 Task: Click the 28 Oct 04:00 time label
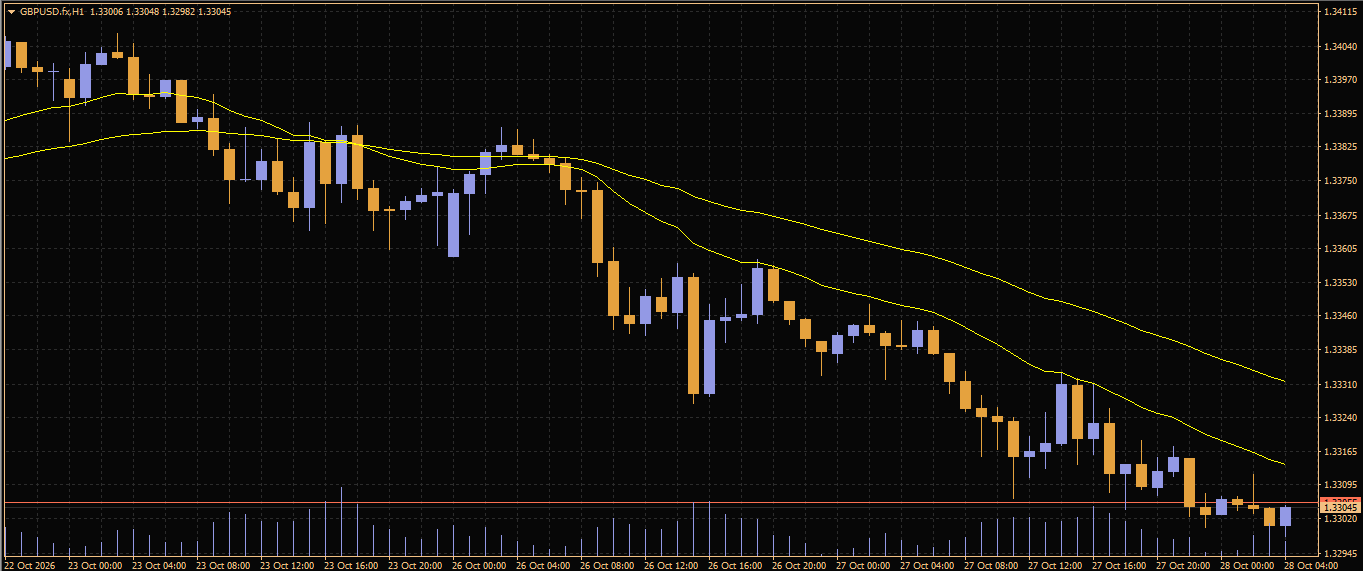1311,565
